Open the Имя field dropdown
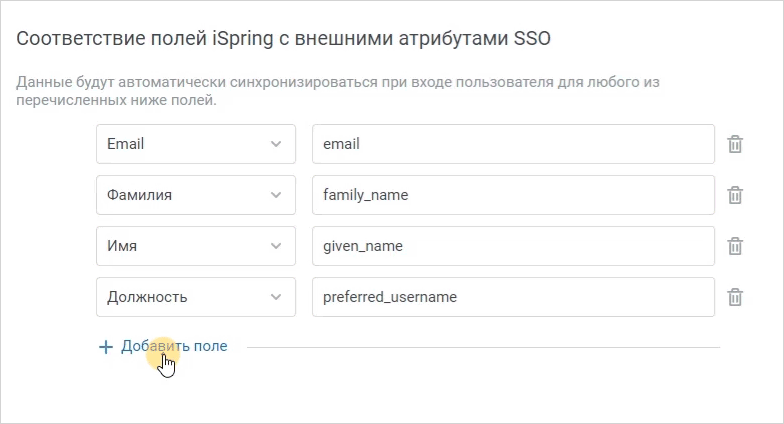The image size is (784, 424). 196,246
